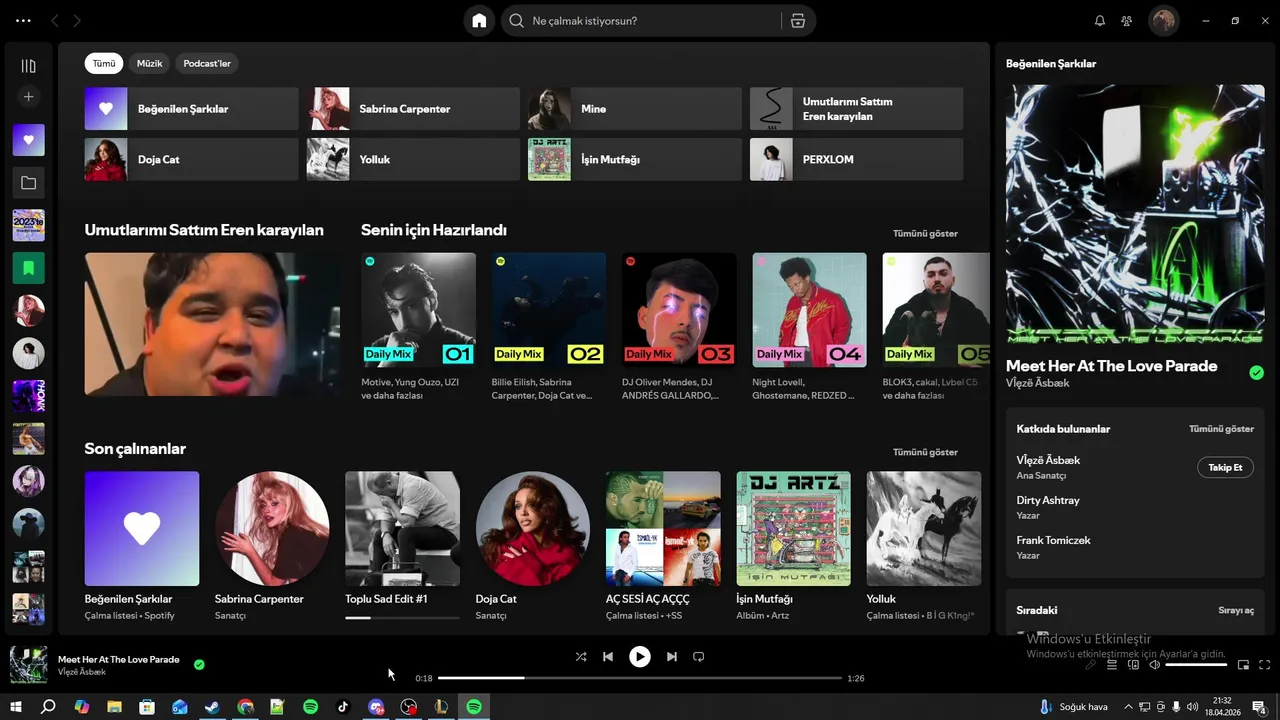Open the lyrics microphone icon
Viewport: 1280px width, 720px height.
[1091, 665]
